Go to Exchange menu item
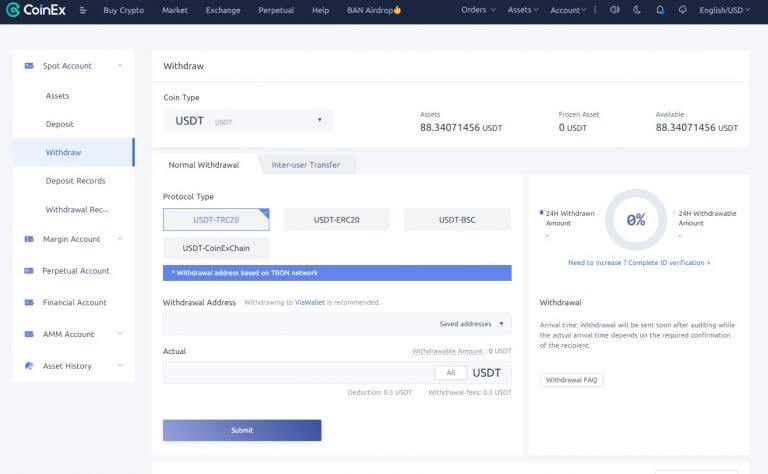Viewport: 768px width, 474px height. pyautogui.click(x=223, y=10)
